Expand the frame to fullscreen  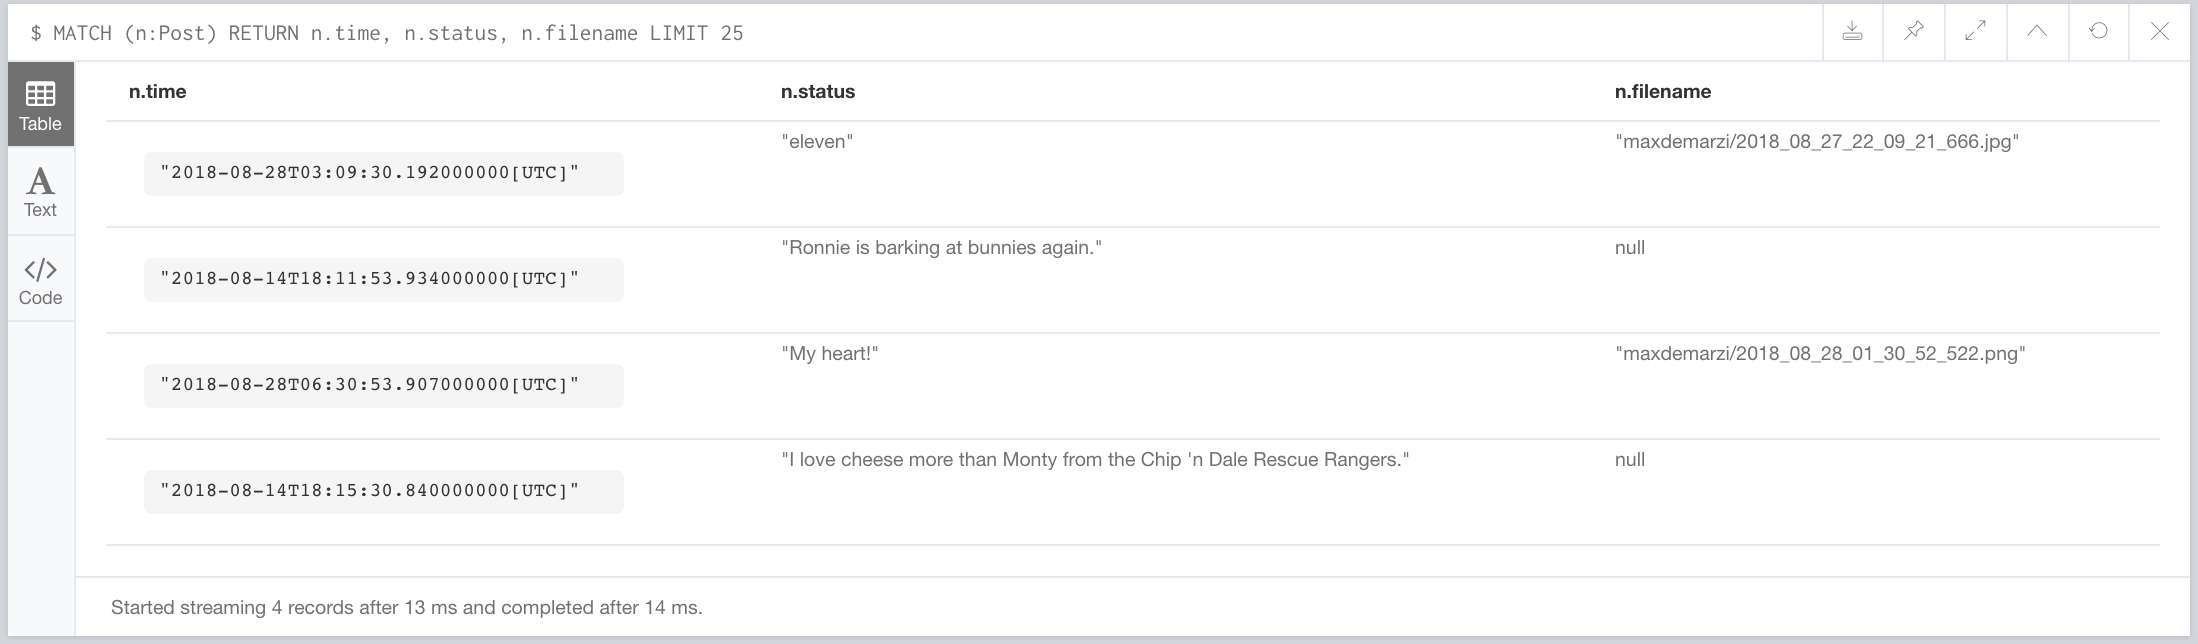coord(1975,32)
